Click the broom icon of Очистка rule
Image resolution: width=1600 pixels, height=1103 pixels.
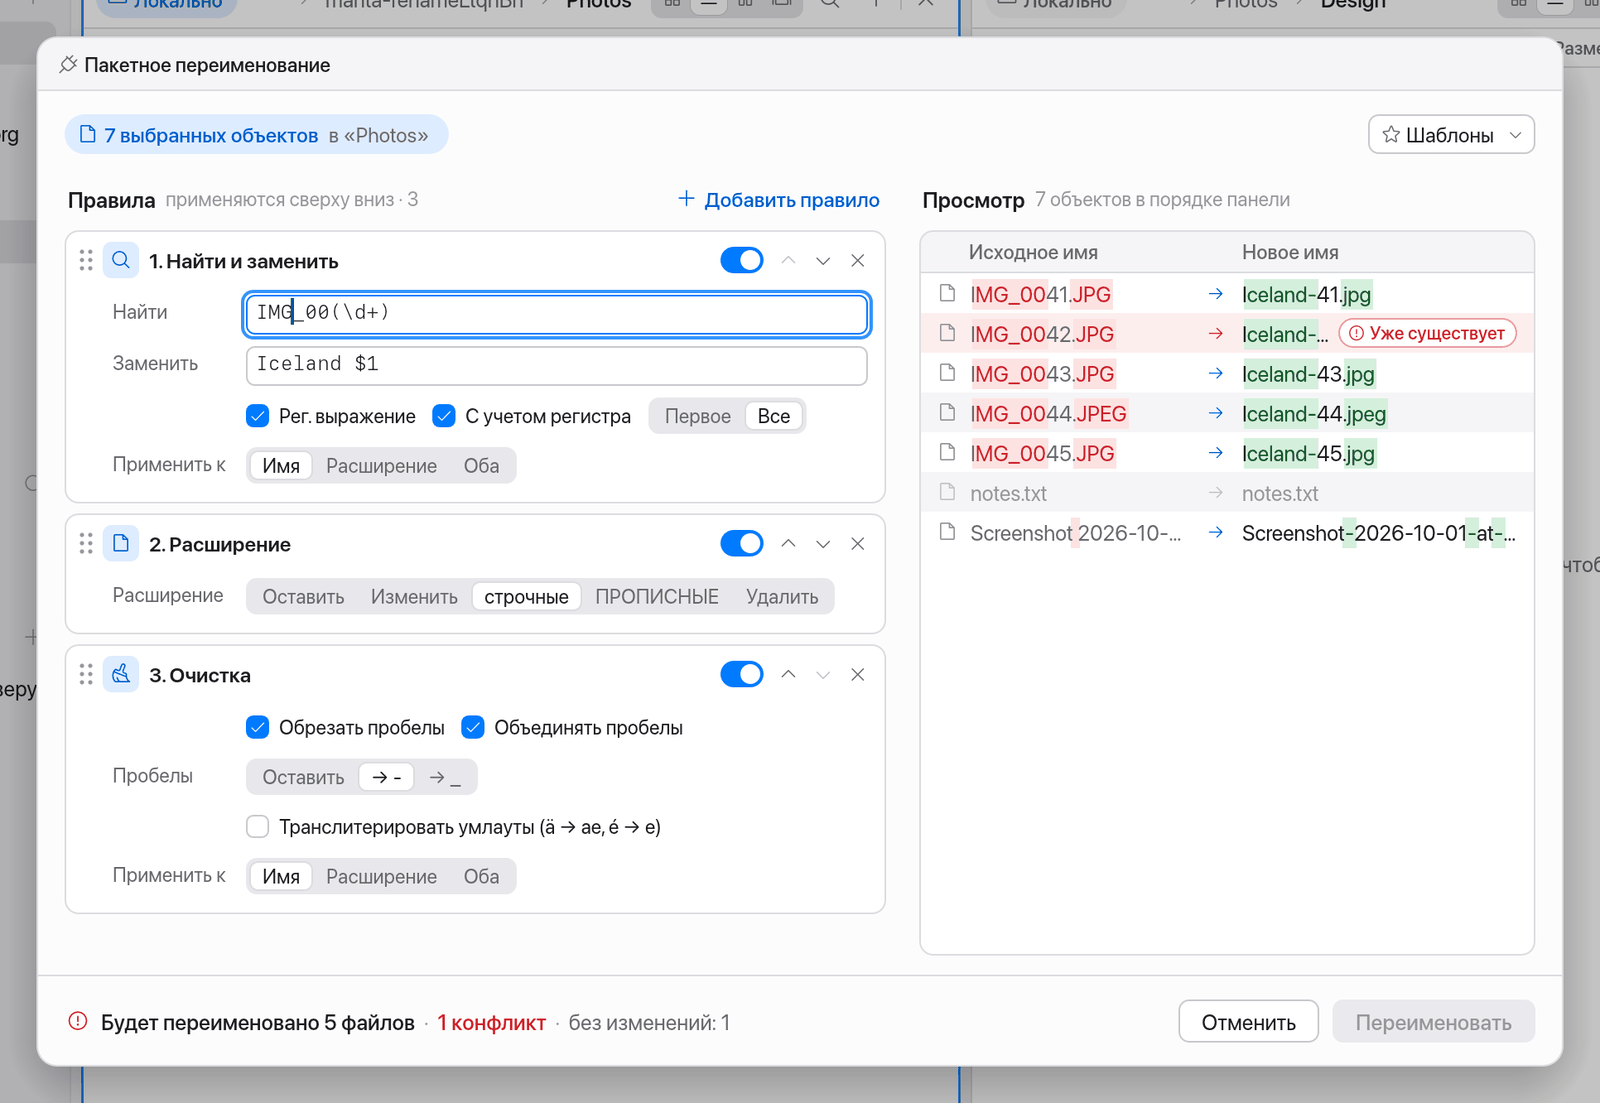(121, 675)
